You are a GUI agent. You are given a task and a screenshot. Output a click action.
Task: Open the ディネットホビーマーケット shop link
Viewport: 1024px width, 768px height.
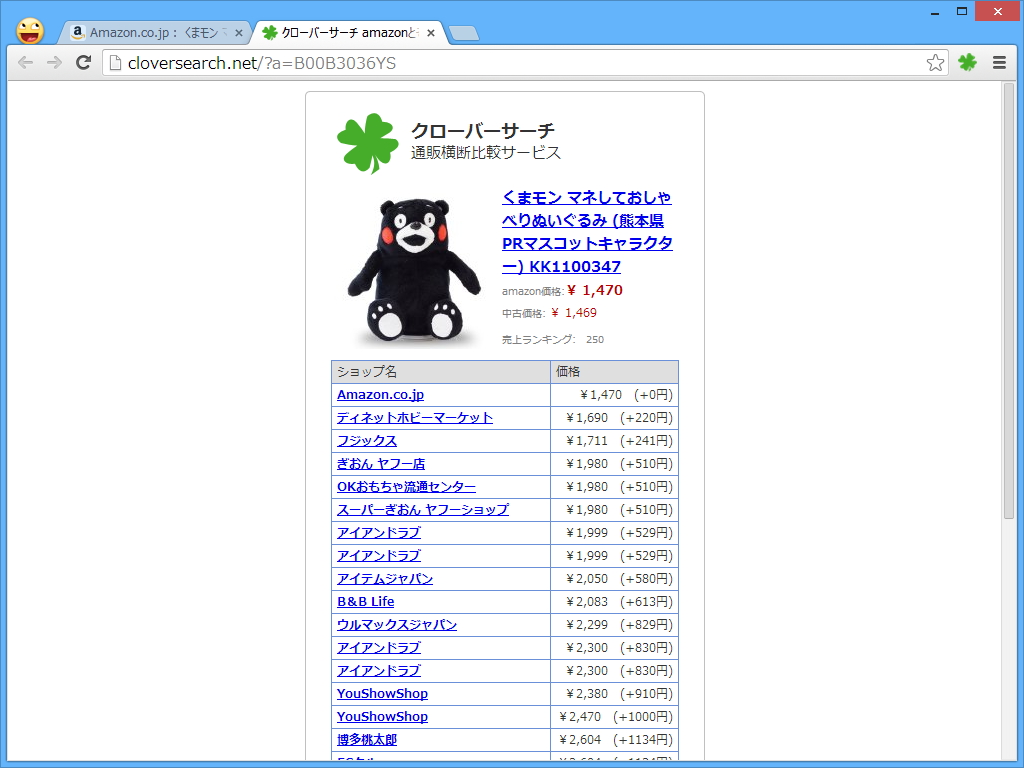pyautogui.click(x=415, y=417)
